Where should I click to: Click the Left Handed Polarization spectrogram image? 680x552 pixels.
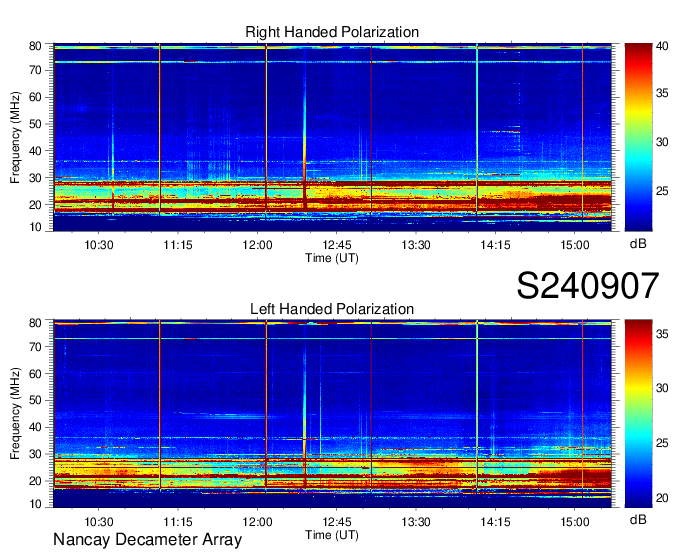(x=332, y=414)
